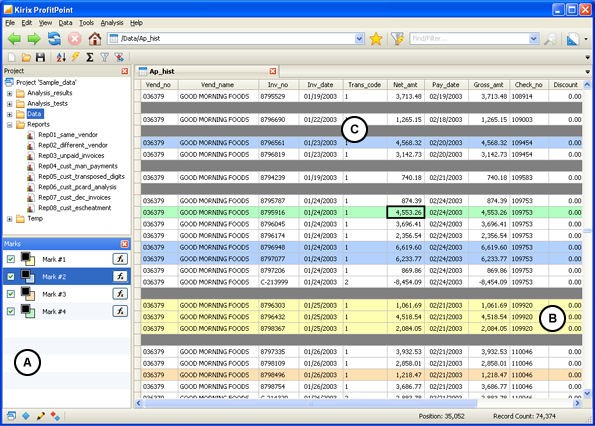Image resolution: width=595 pixels, height=426 pixels.
Task: Open the File menu
Action: click(x=10, y=23)
